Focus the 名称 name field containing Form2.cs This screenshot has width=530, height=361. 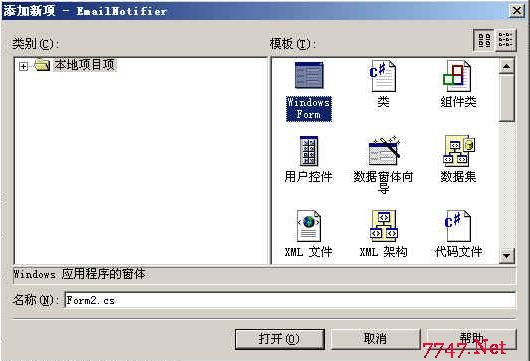click(x=290, y=300)
